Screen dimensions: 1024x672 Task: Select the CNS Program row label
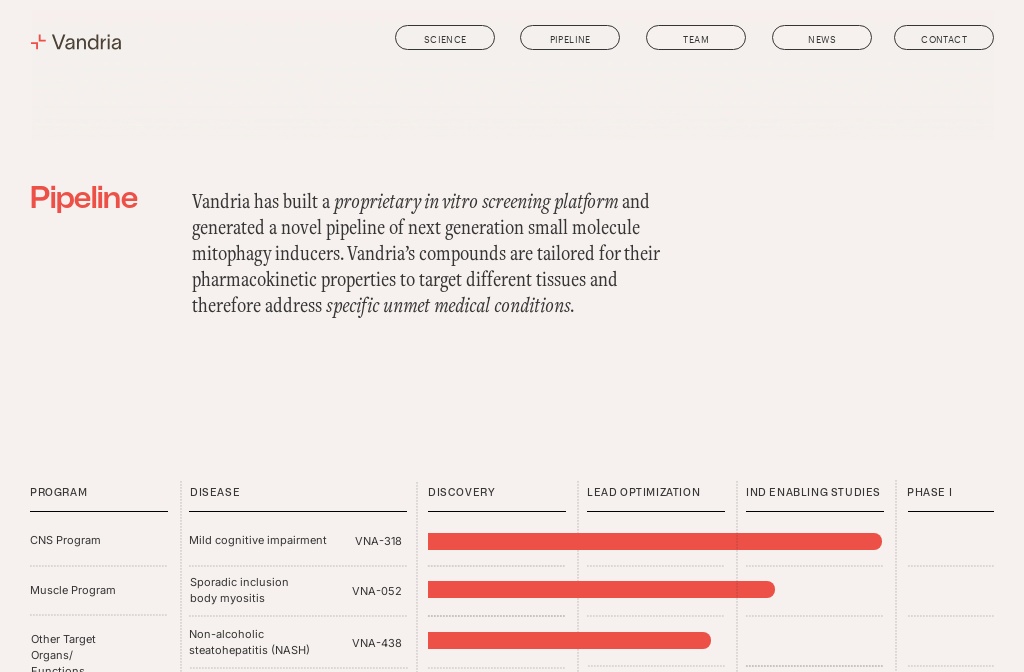coord(66,540)
